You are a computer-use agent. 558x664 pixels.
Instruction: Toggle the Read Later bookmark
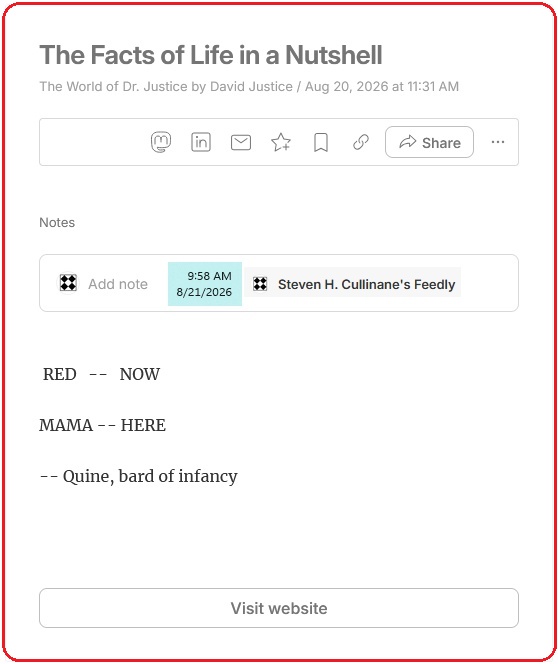click(321, 142)
